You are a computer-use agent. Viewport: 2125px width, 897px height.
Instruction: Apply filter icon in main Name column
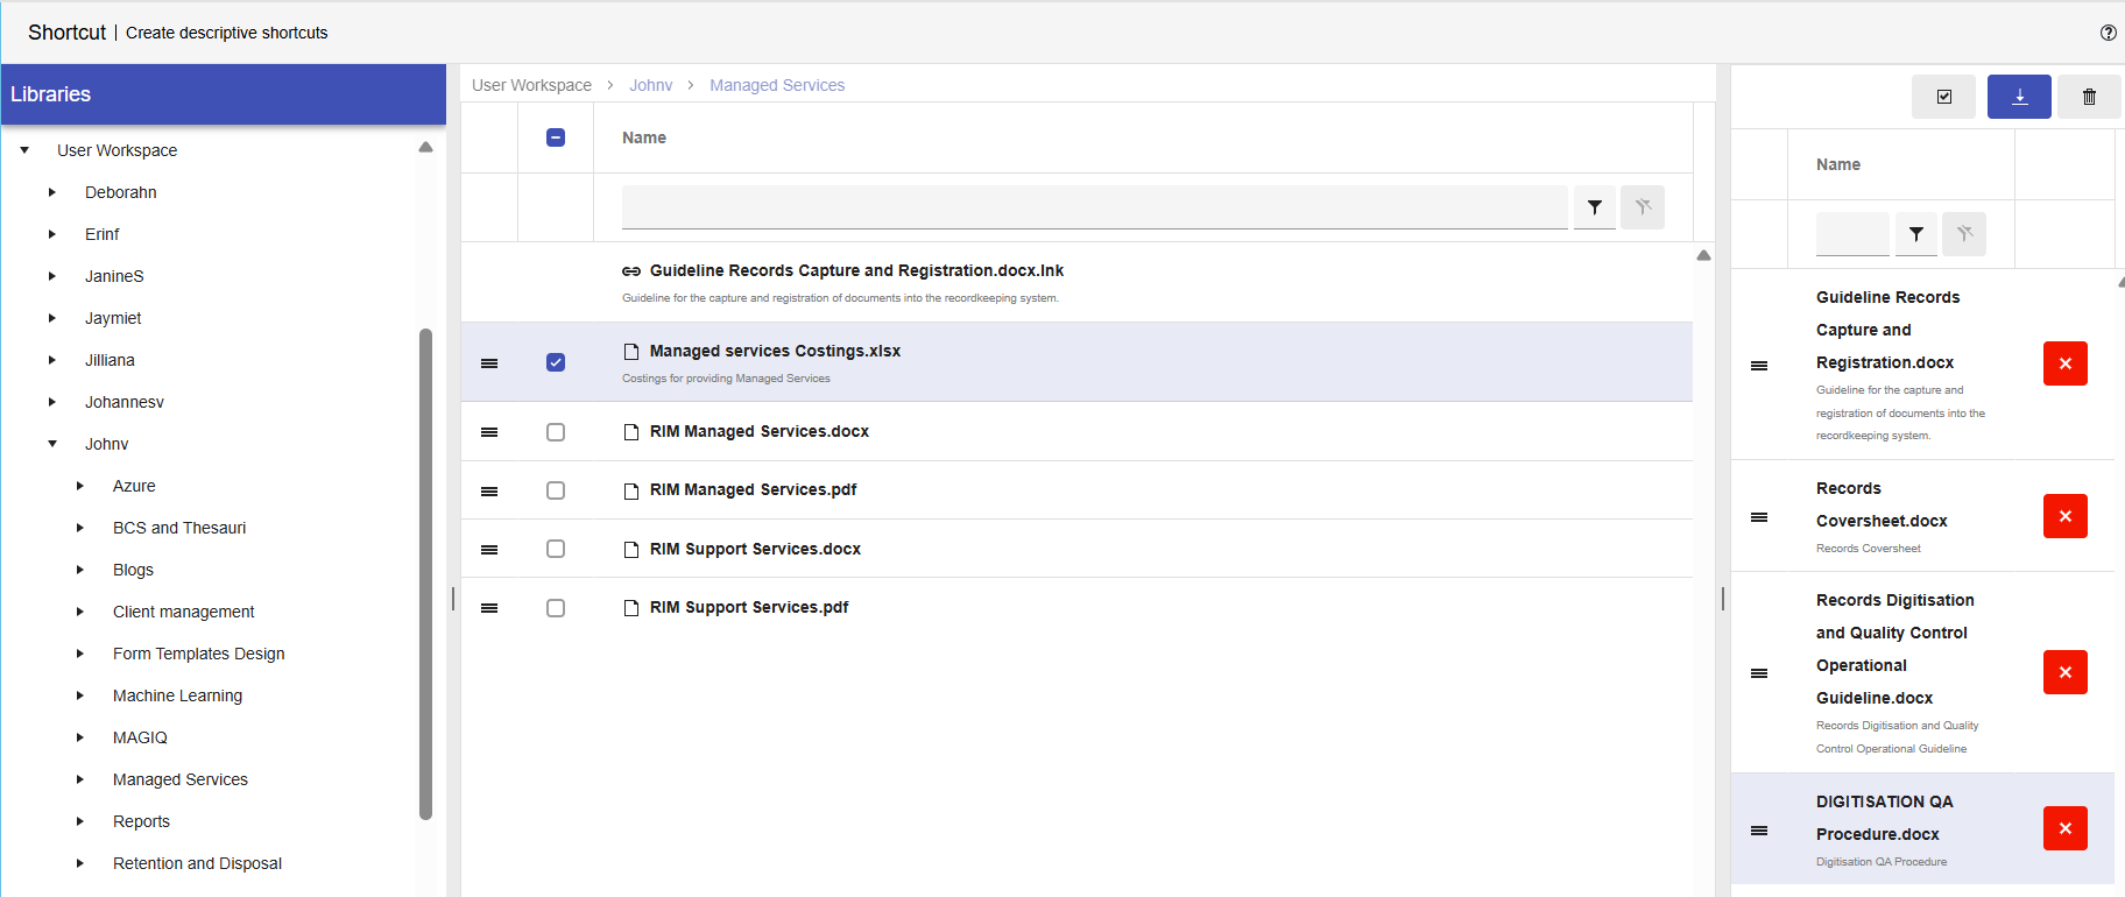click(1594, 208)
